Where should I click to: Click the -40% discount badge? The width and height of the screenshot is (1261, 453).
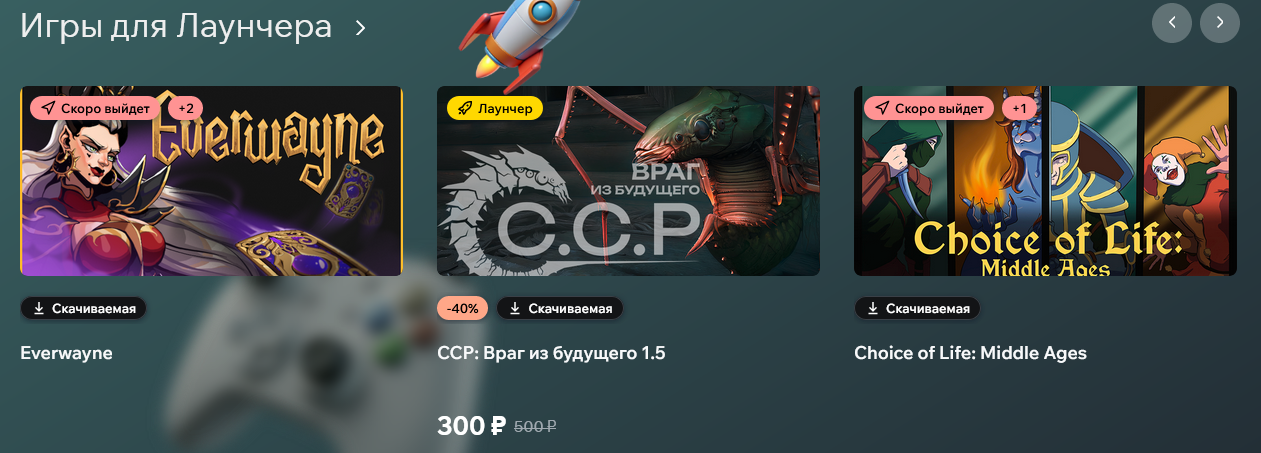[x=463, y=308]
